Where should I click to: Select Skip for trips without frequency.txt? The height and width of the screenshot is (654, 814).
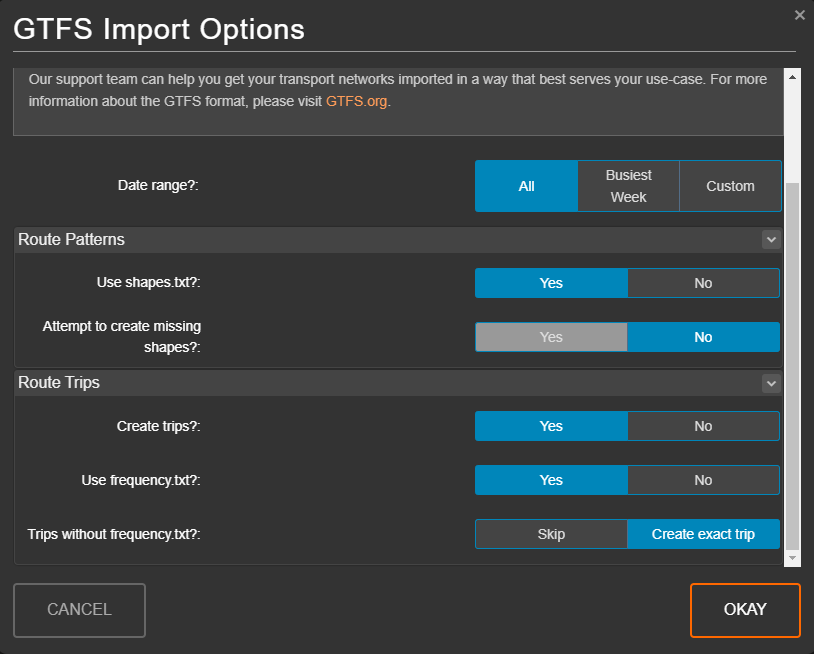pyautogui.click(x=551, y=534)
